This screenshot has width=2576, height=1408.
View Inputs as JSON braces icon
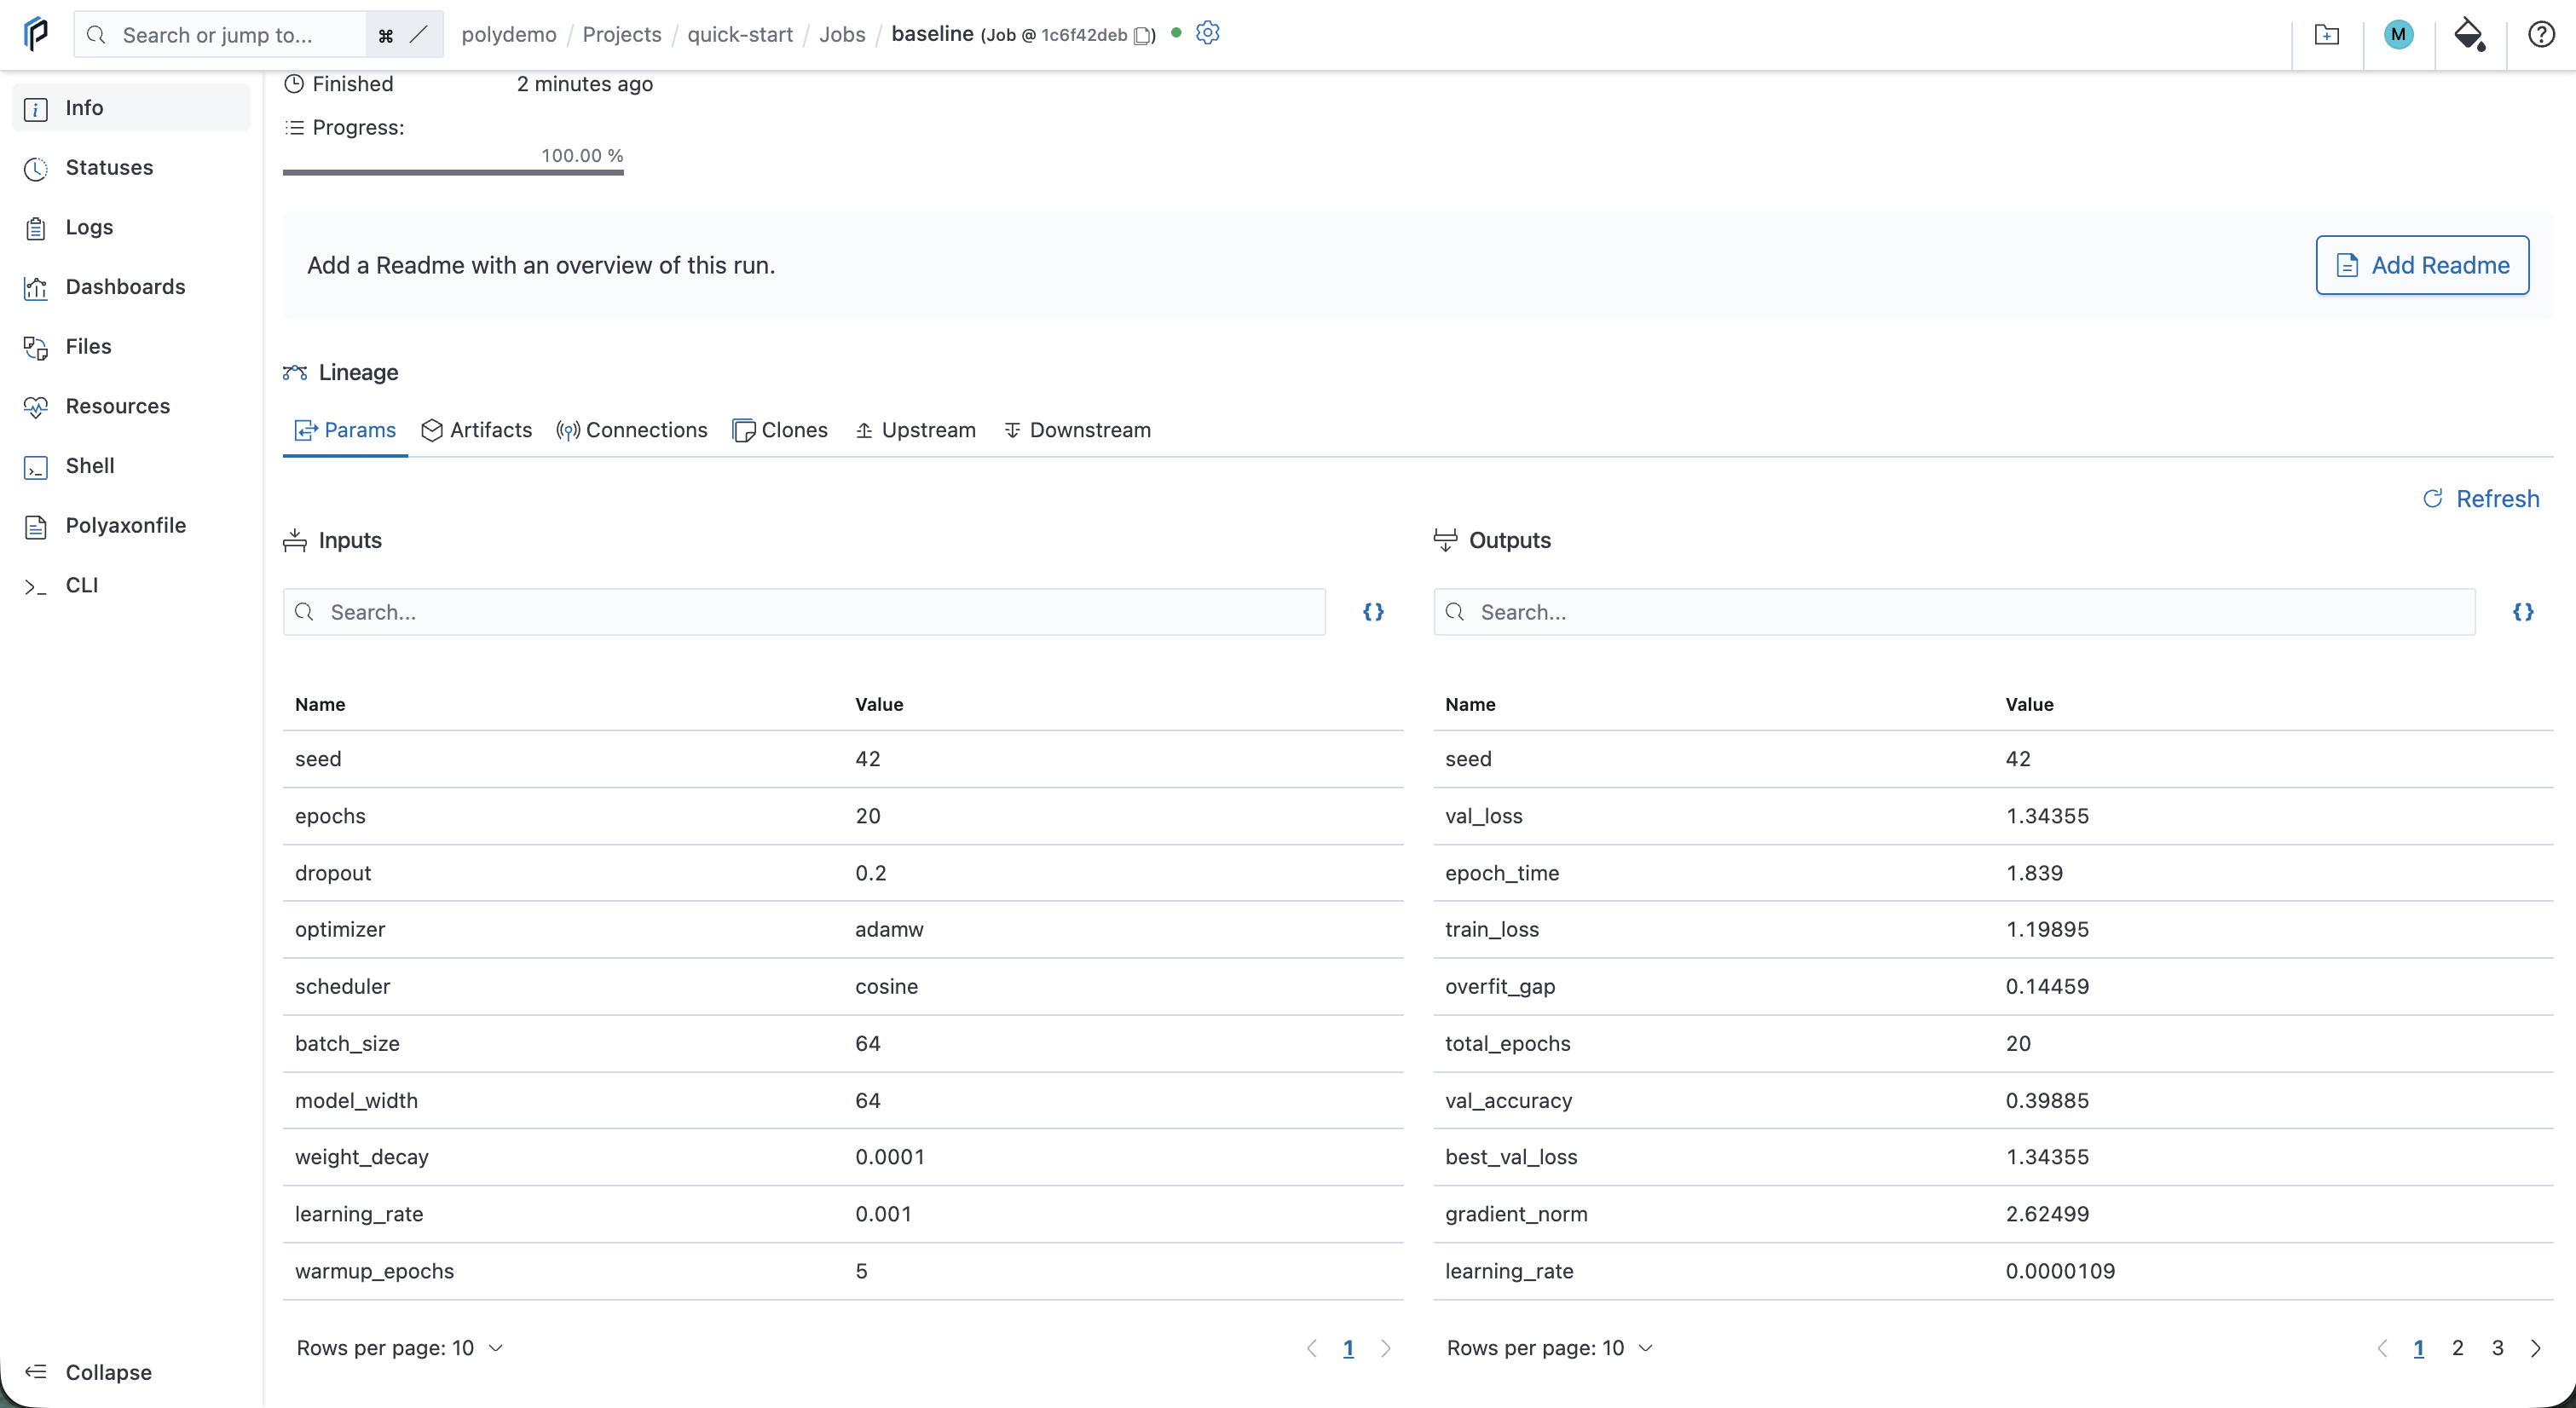tap(1373, 612)
